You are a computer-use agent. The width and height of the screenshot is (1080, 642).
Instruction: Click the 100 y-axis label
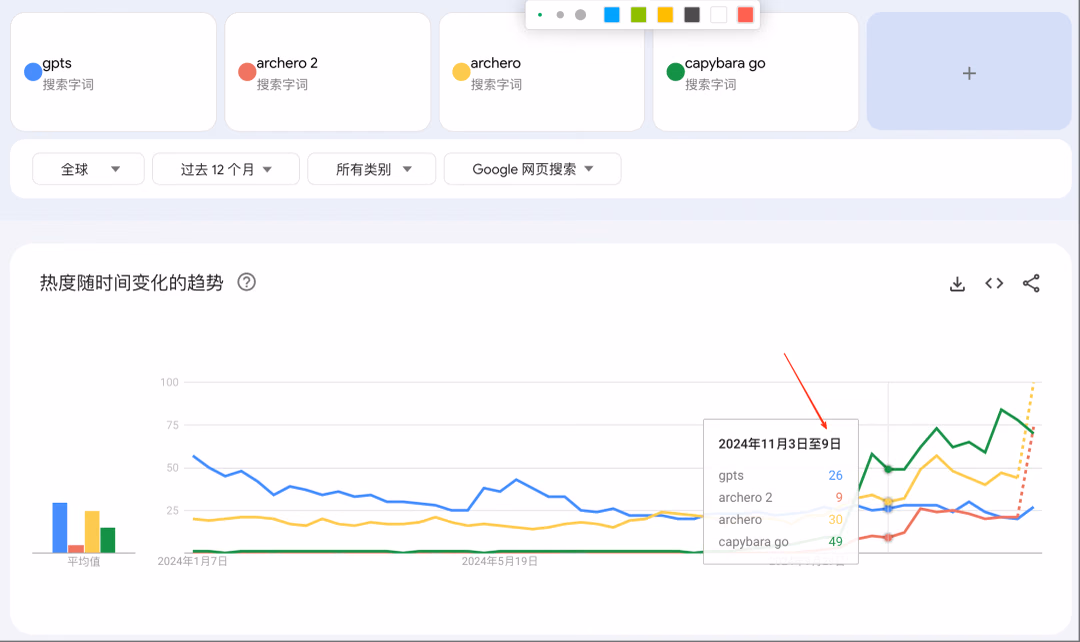click(169, 382)
